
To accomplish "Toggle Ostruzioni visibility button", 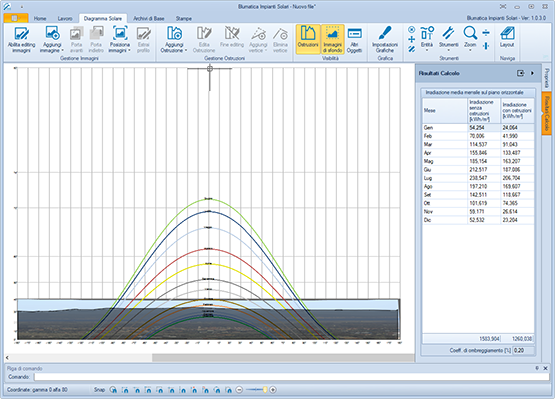I will pyautogui.click(x=308, y=39).
